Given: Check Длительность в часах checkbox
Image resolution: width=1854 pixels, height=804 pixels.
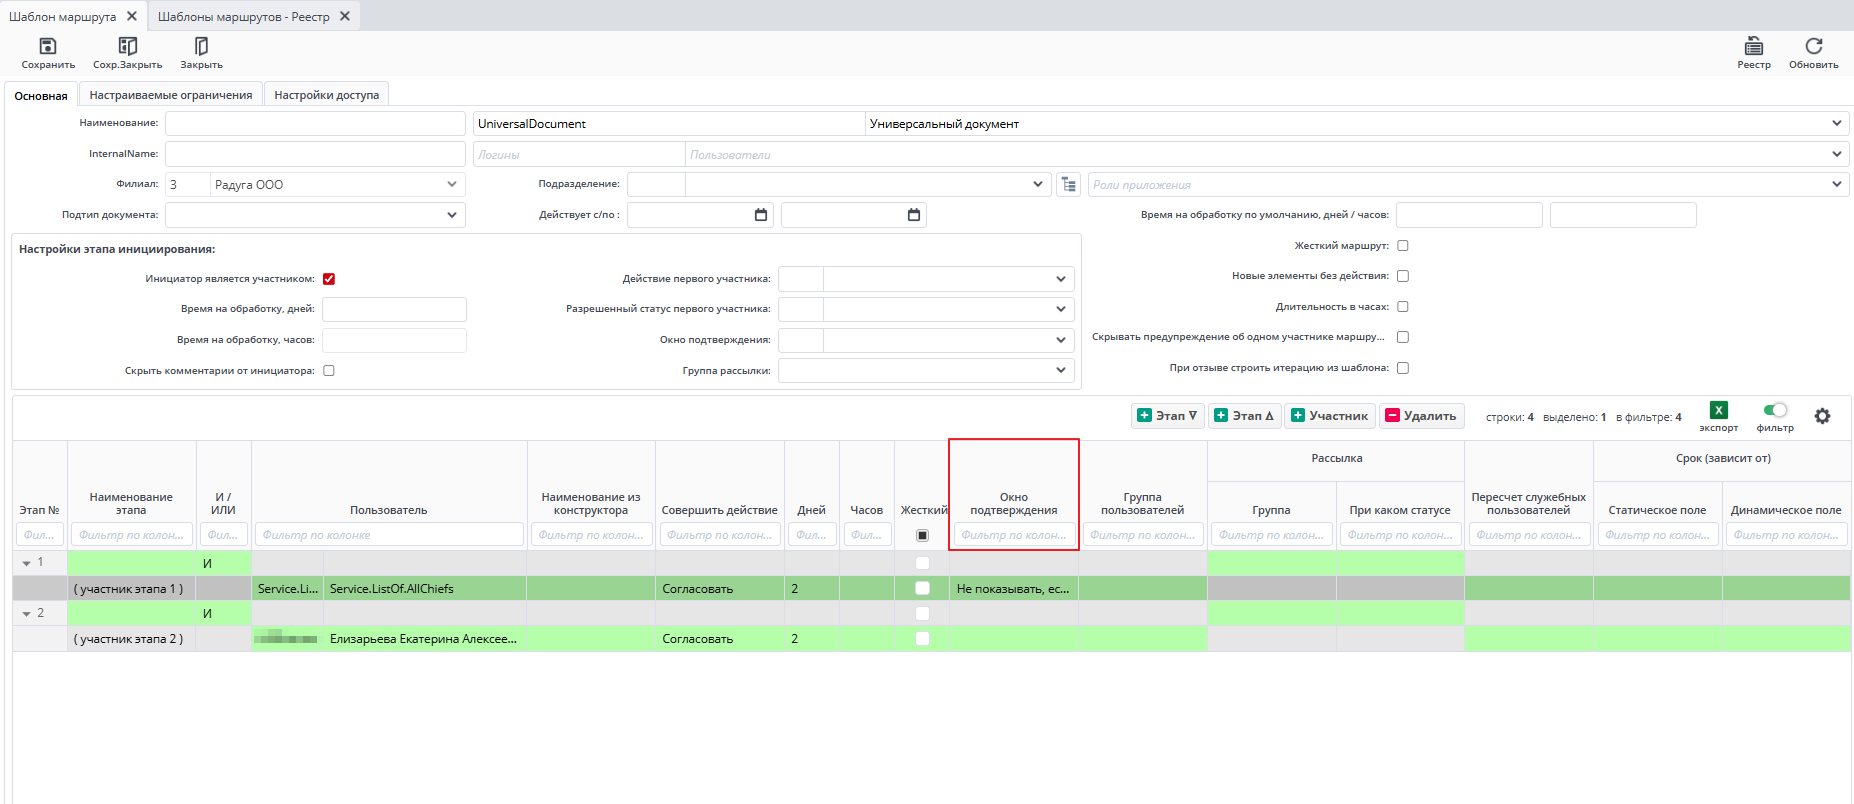Looking at the screenshot, I should (1403, 307).
